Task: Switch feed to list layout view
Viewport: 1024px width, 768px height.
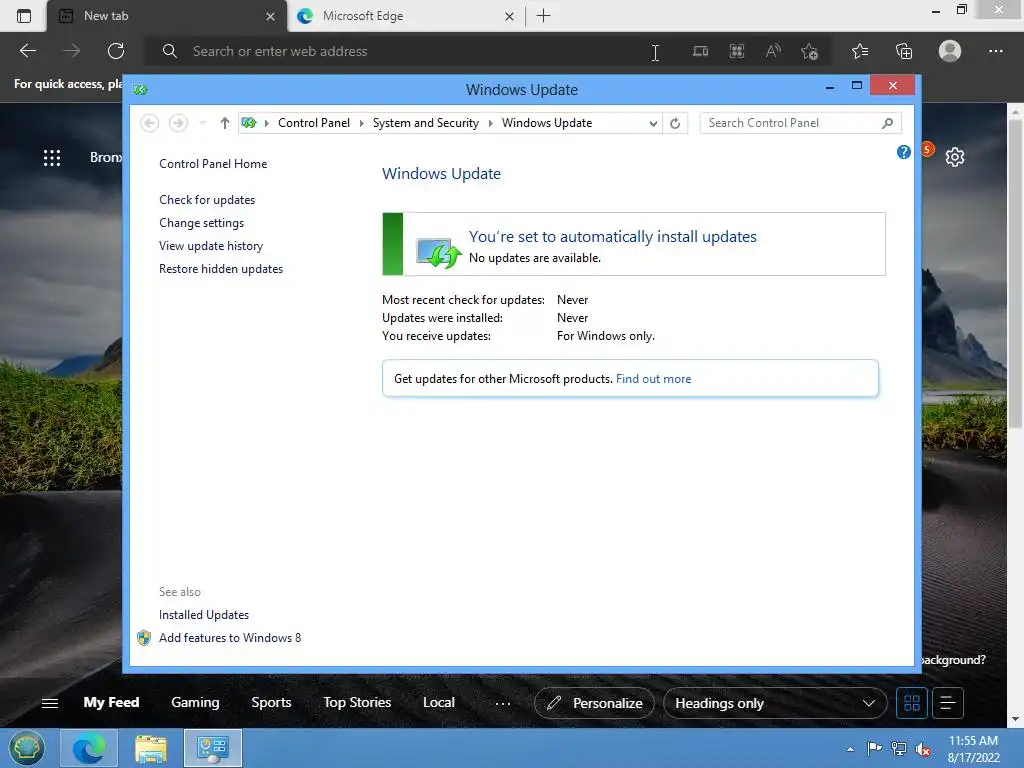Action: [x=948, y=703]
